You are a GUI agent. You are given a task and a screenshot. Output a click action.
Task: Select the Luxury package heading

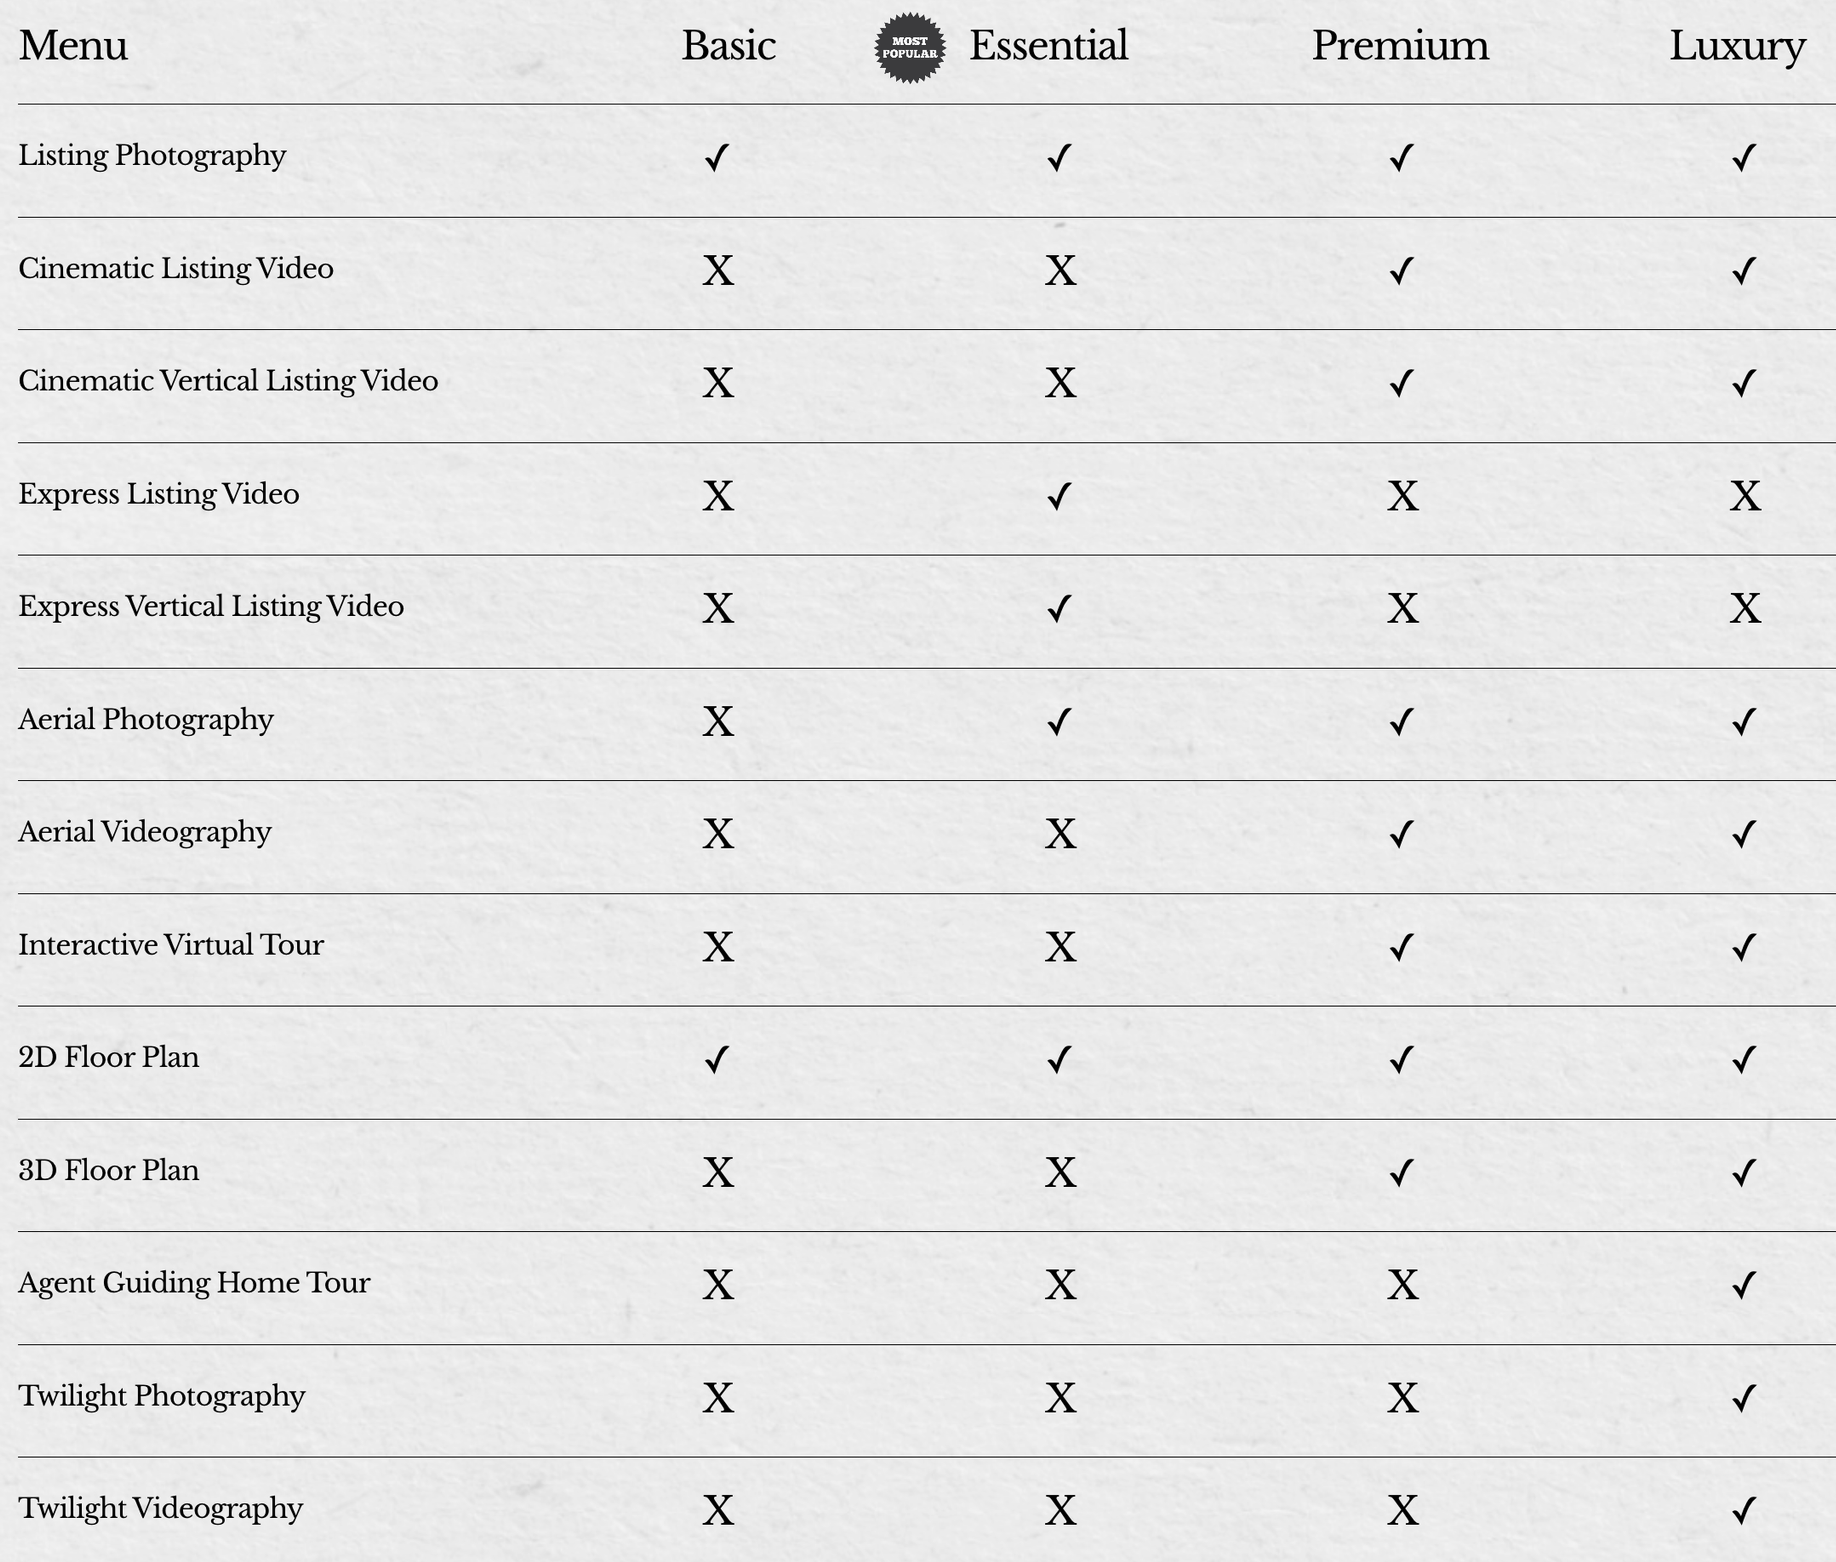(1737, 47)
